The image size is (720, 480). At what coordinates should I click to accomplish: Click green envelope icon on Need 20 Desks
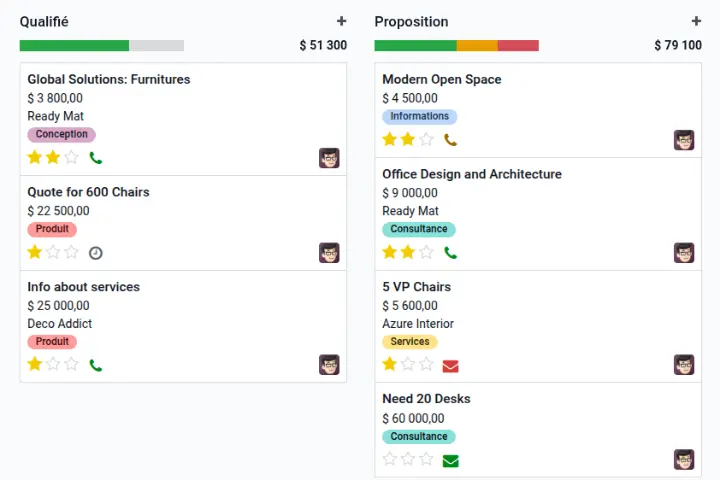tap(451, 461)
